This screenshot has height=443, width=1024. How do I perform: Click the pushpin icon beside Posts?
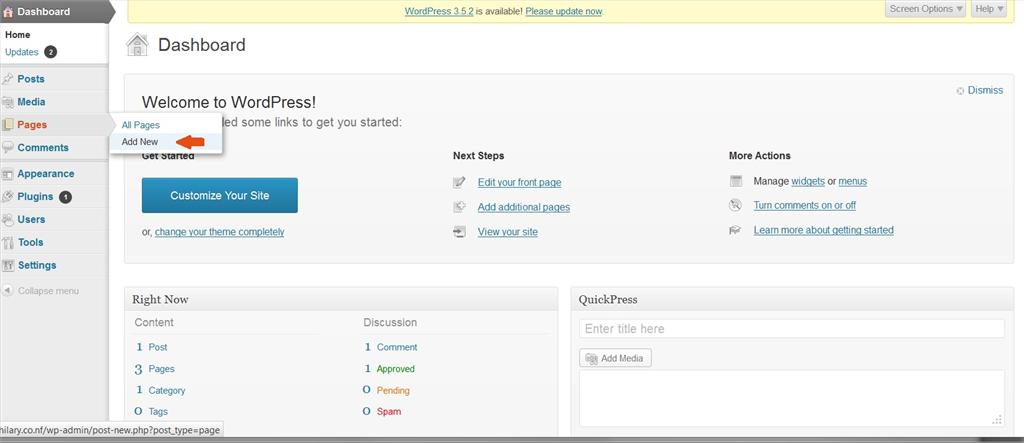(x=8, y=79)
